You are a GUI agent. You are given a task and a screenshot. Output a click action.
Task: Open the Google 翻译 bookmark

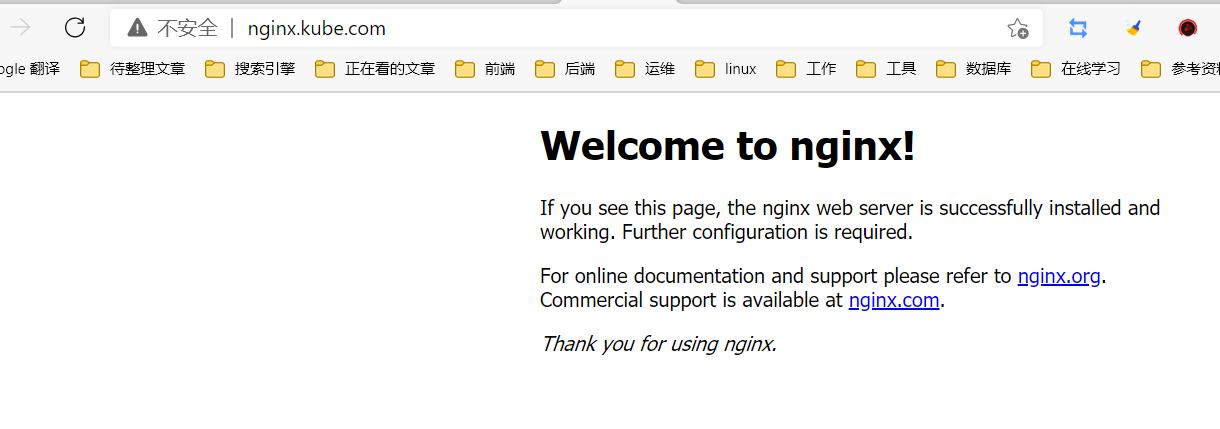pyautogui.click(x=30, y=69)
